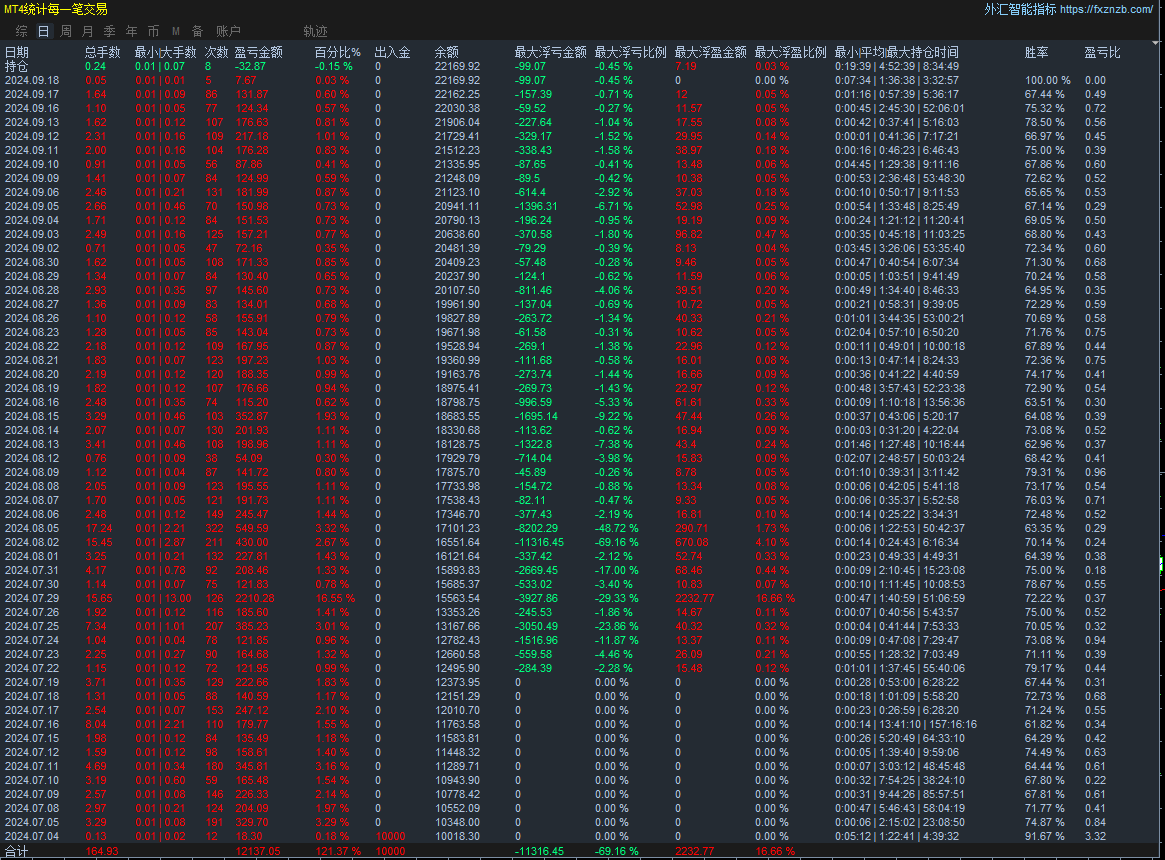This screenshot has height=860, width=1165.
Task: Select the 2024.07.04 date cell
Action: tap(32, 836)
